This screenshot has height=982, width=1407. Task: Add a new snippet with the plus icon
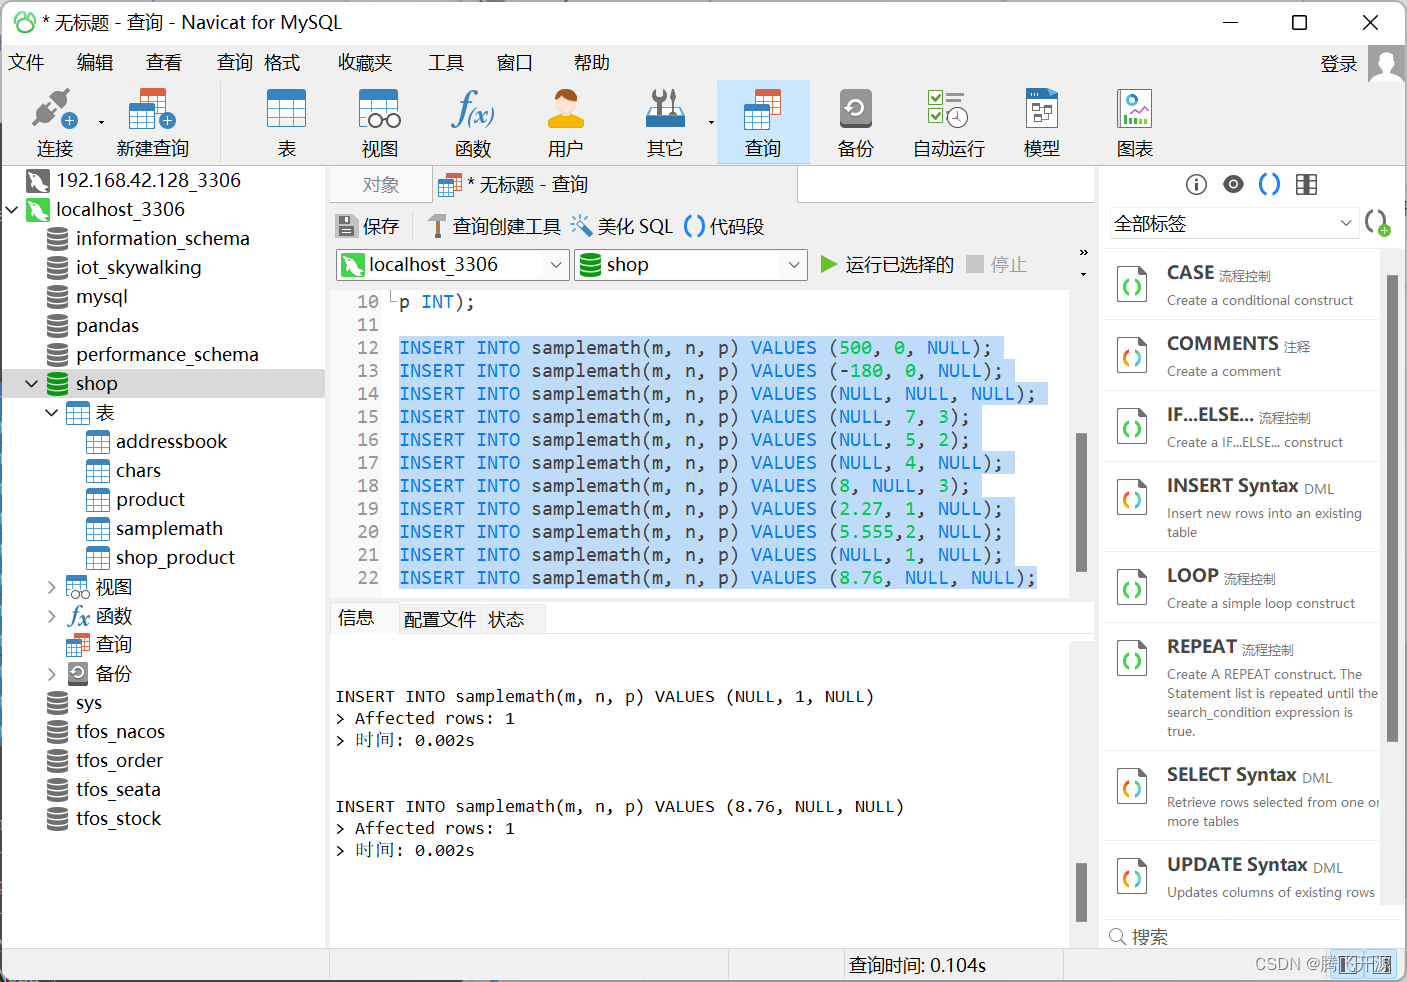pyautogui.click(x=1377, y=222)
